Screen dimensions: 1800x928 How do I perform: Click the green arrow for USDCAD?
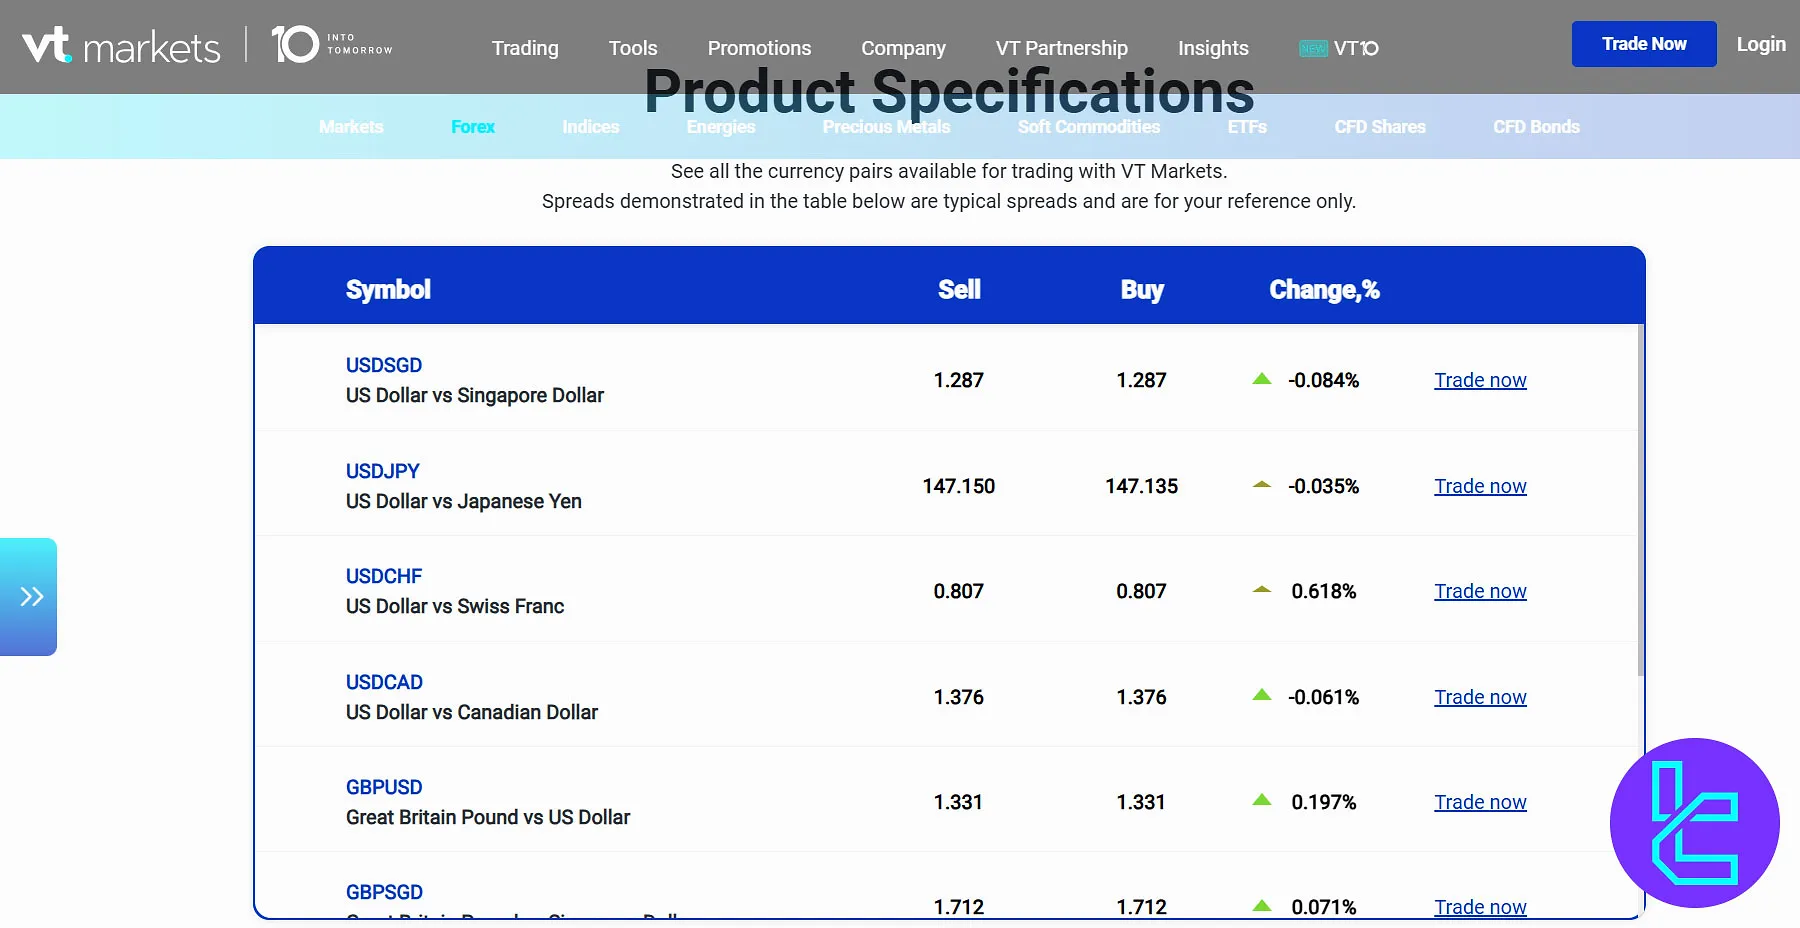pos(1262,695)
